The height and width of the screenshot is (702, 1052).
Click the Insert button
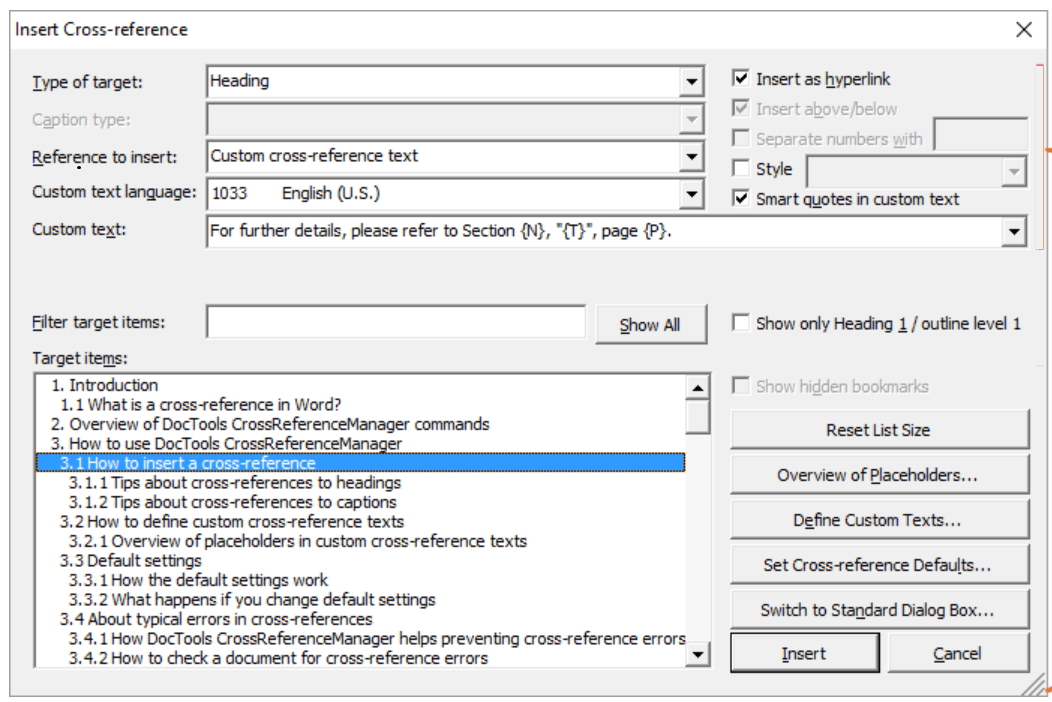coord(804,653)
